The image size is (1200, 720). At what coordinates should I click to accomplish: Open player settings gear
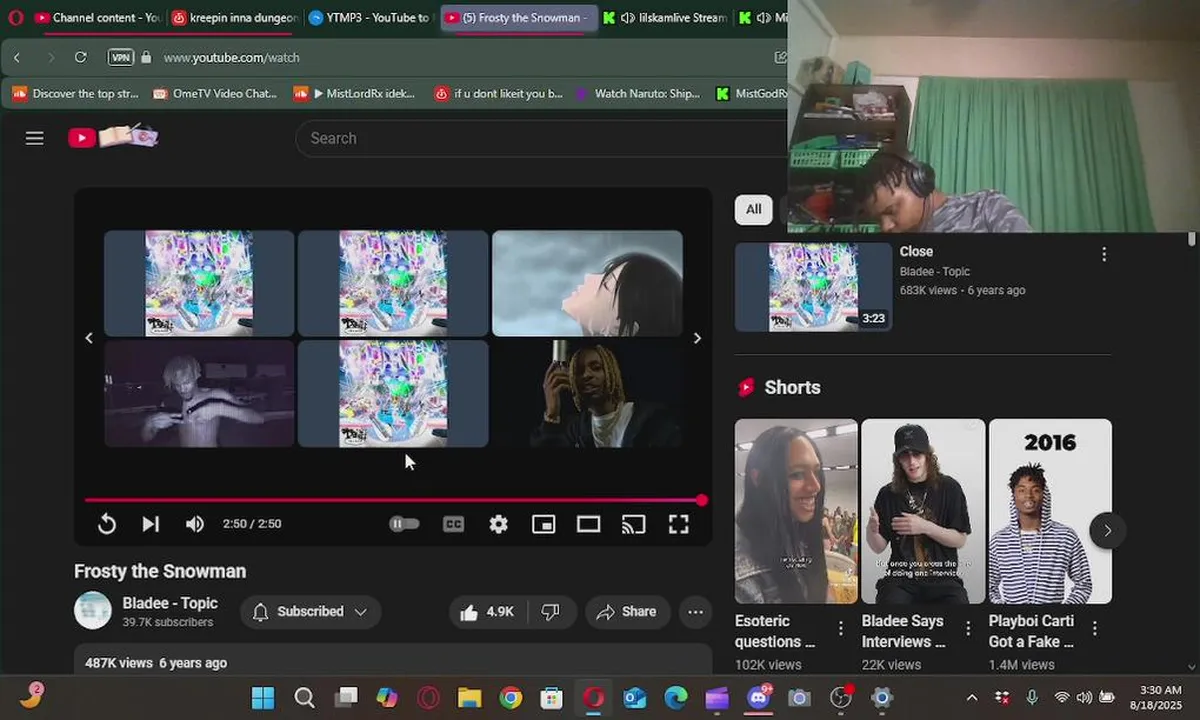498,524
